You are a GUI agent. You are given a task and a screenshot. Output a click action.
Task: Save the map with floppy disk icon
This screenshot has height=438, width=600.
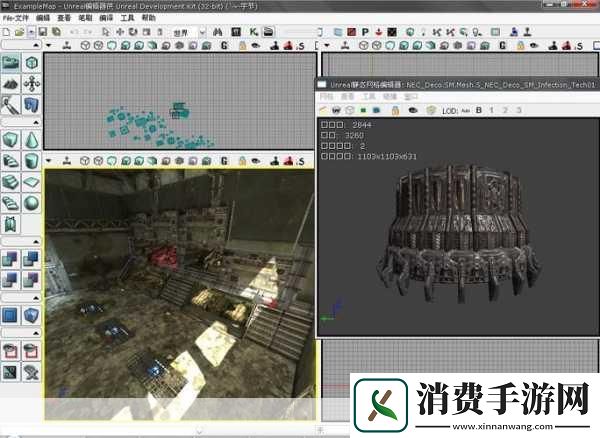(x=42, y=32)
